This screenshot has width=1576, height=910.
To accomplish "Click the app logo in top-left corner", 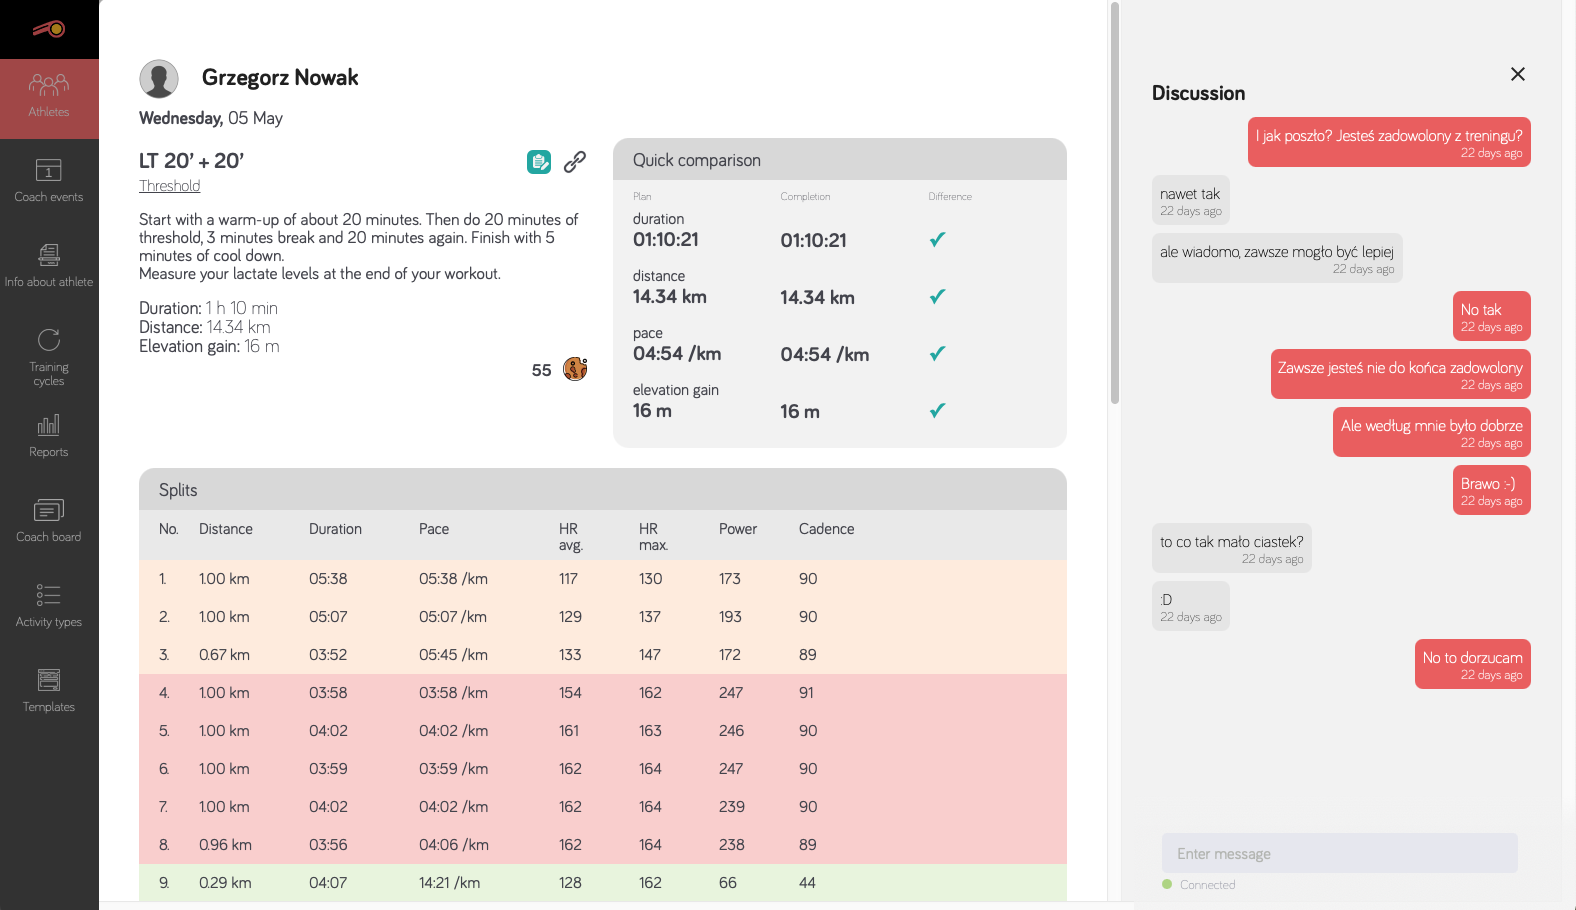I will (x=49, y=29).
